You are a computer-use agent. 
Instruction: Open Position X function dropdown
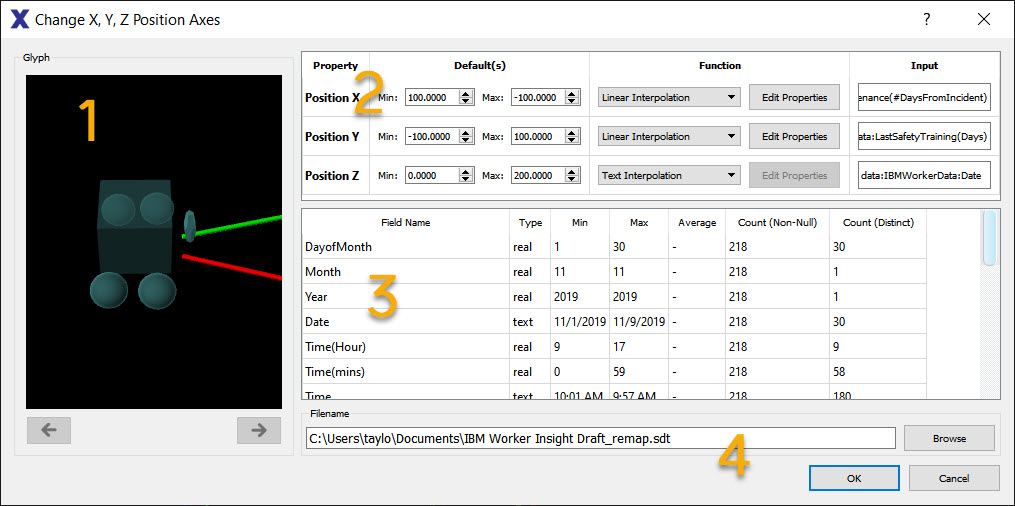(x=669, y=98)
